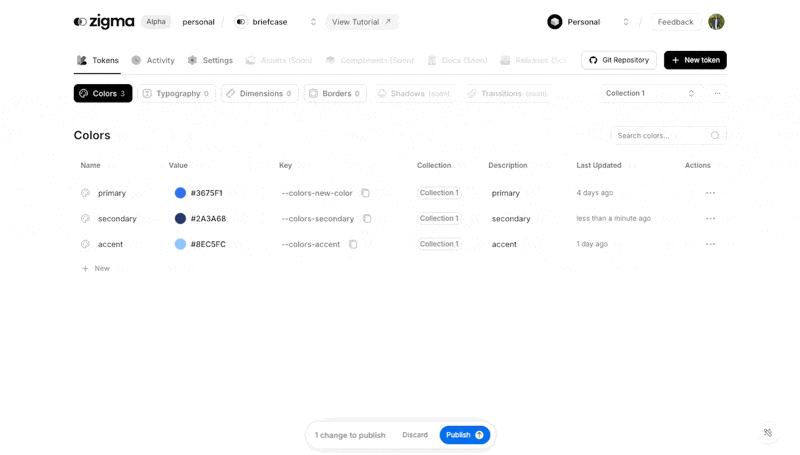800x455 pixels.
Task: Click the palette icon beside secondary
Action: click(x=85, y=218)
